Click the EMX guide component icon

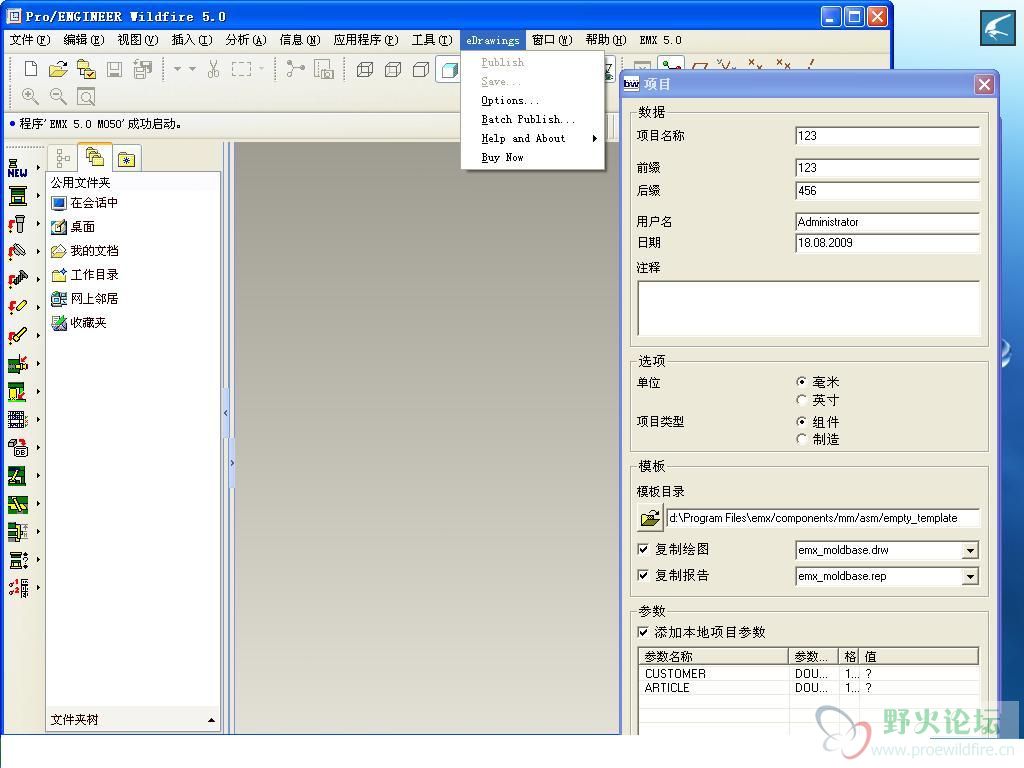click(18, 224)
